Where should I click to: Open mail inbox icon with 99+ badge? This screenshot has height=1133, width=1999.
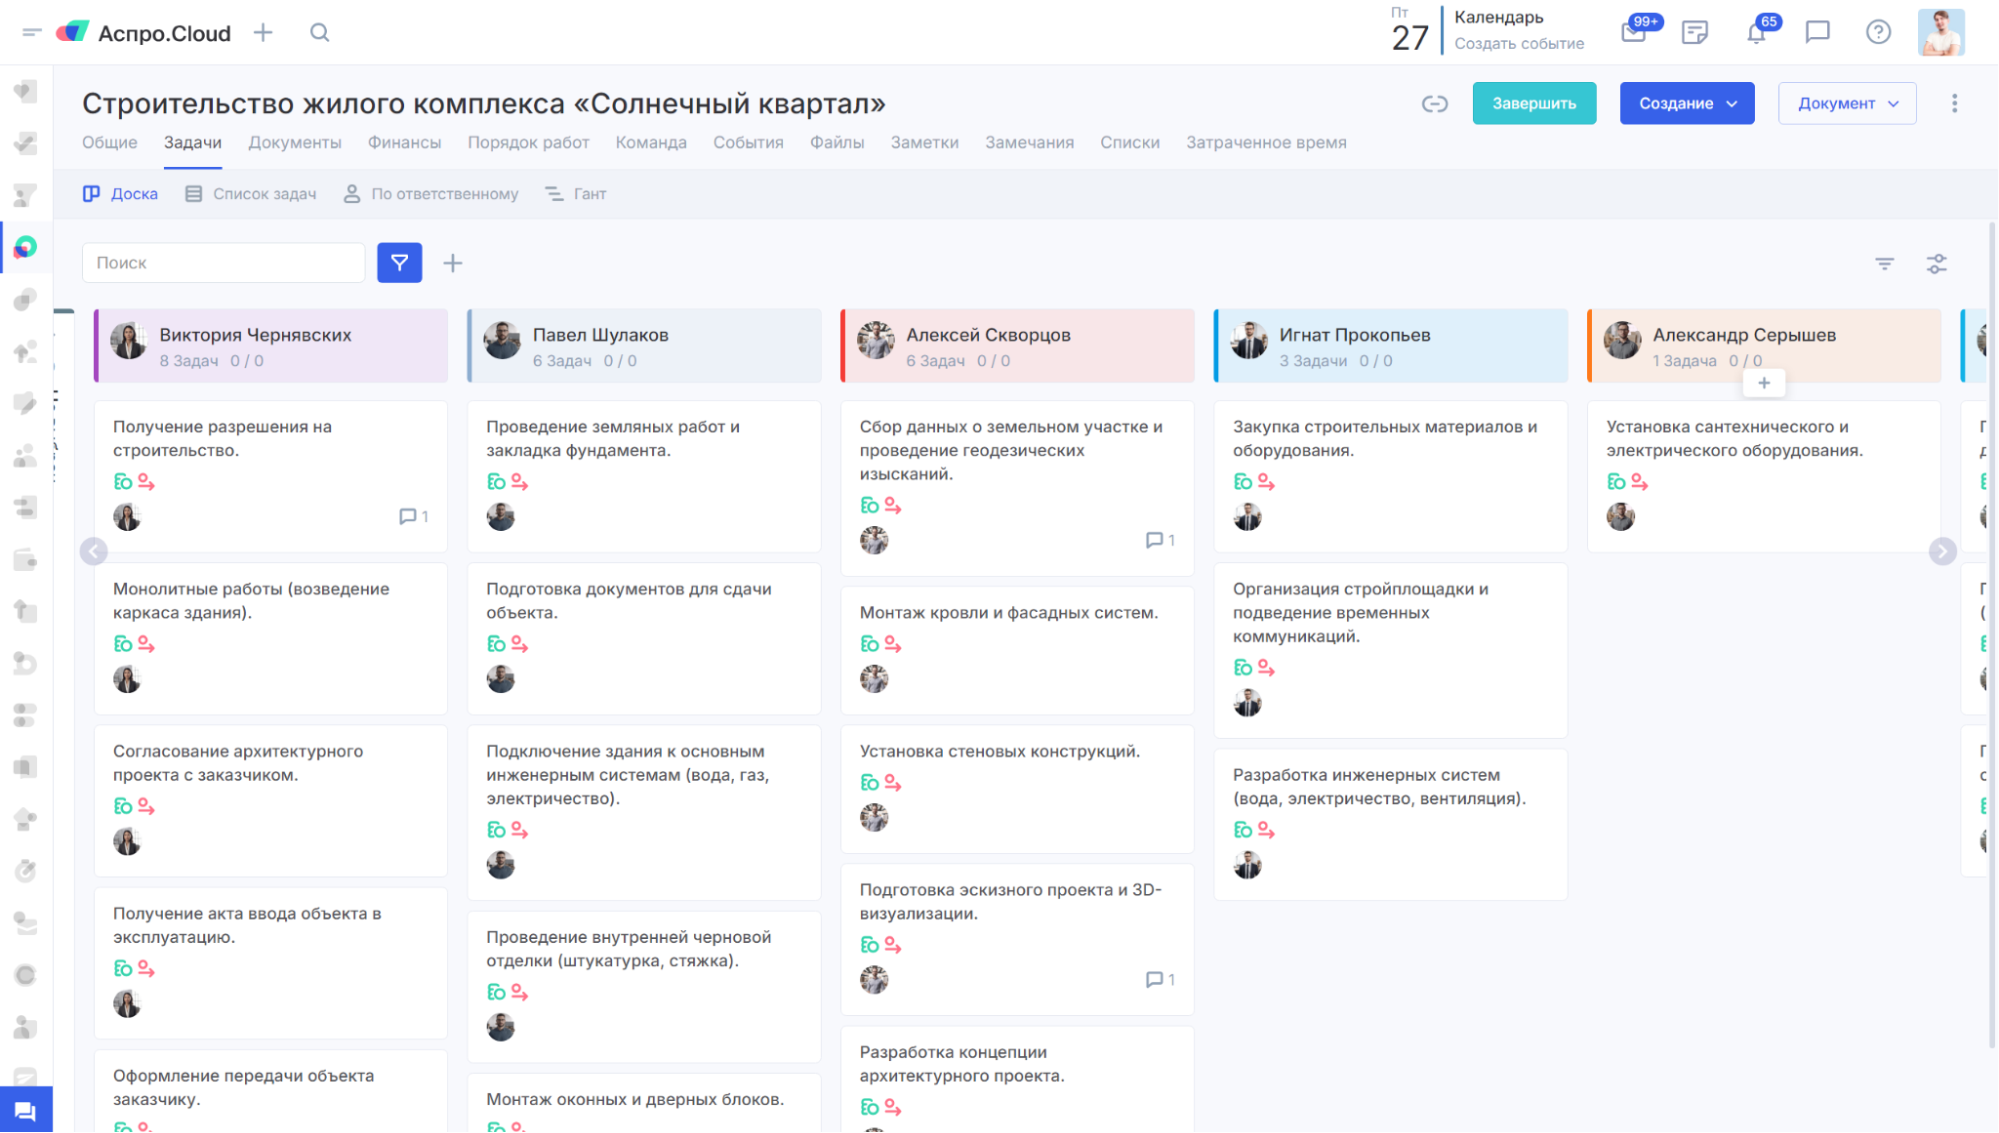1634,32
